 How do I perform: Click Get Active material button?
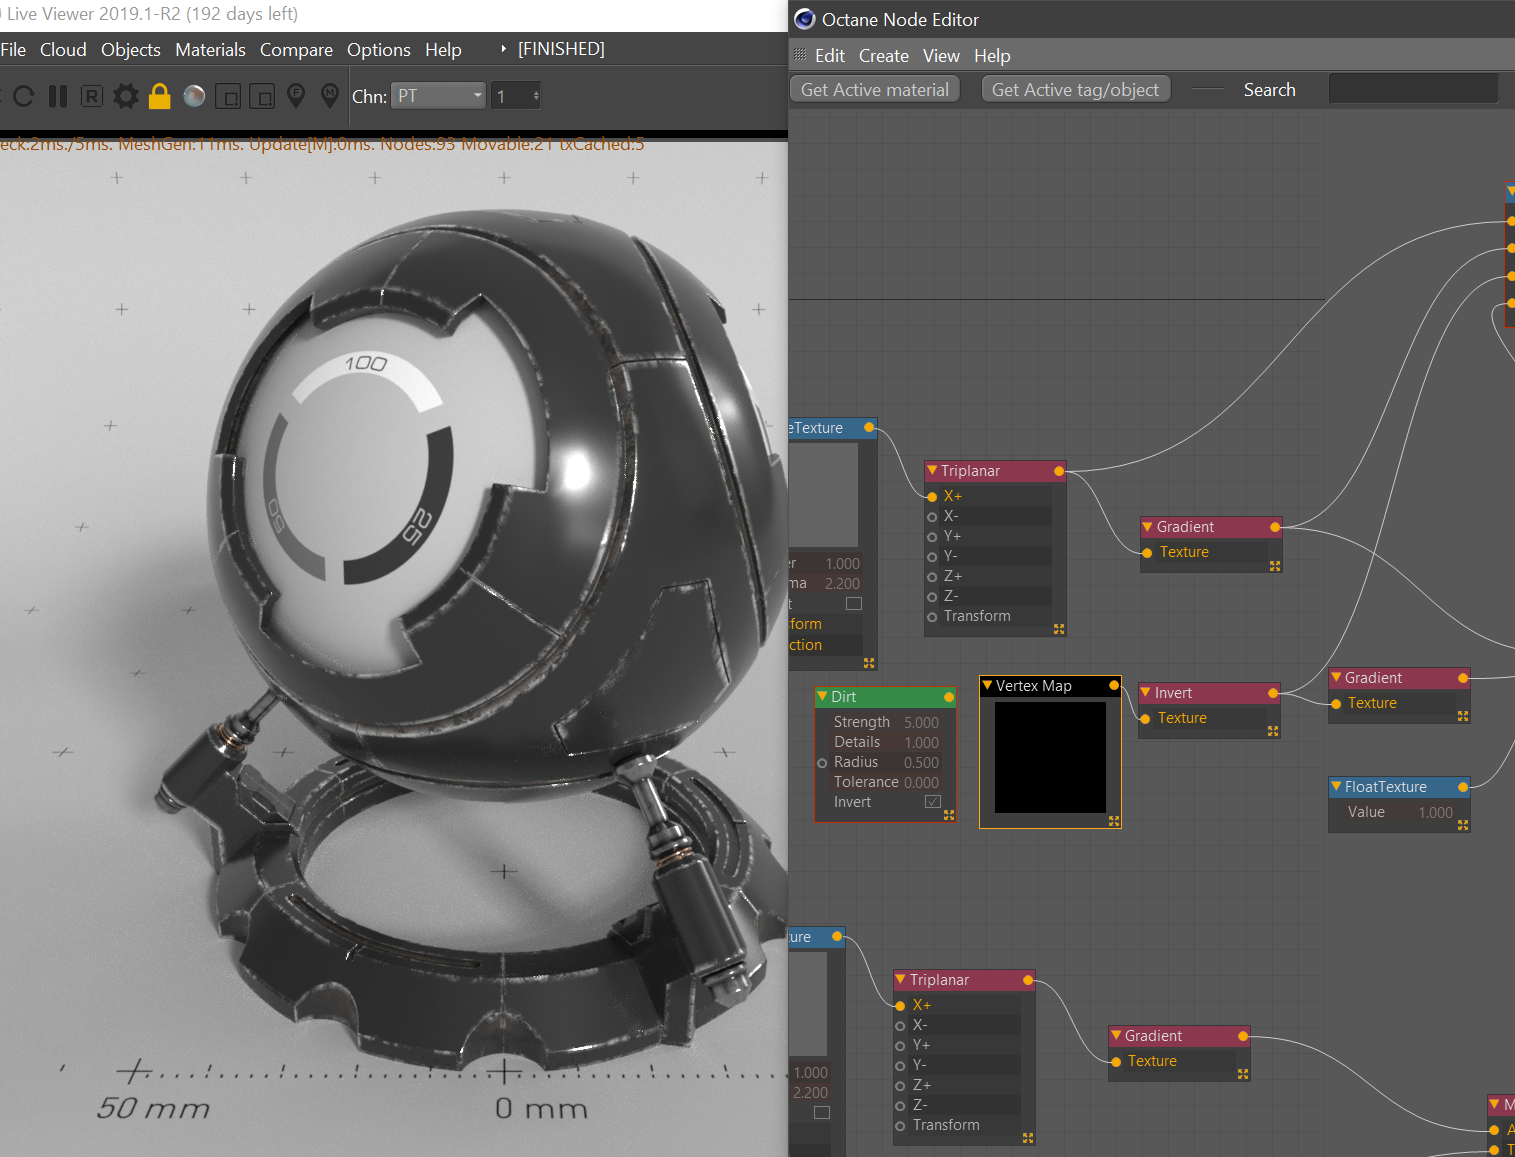(875, 90)
